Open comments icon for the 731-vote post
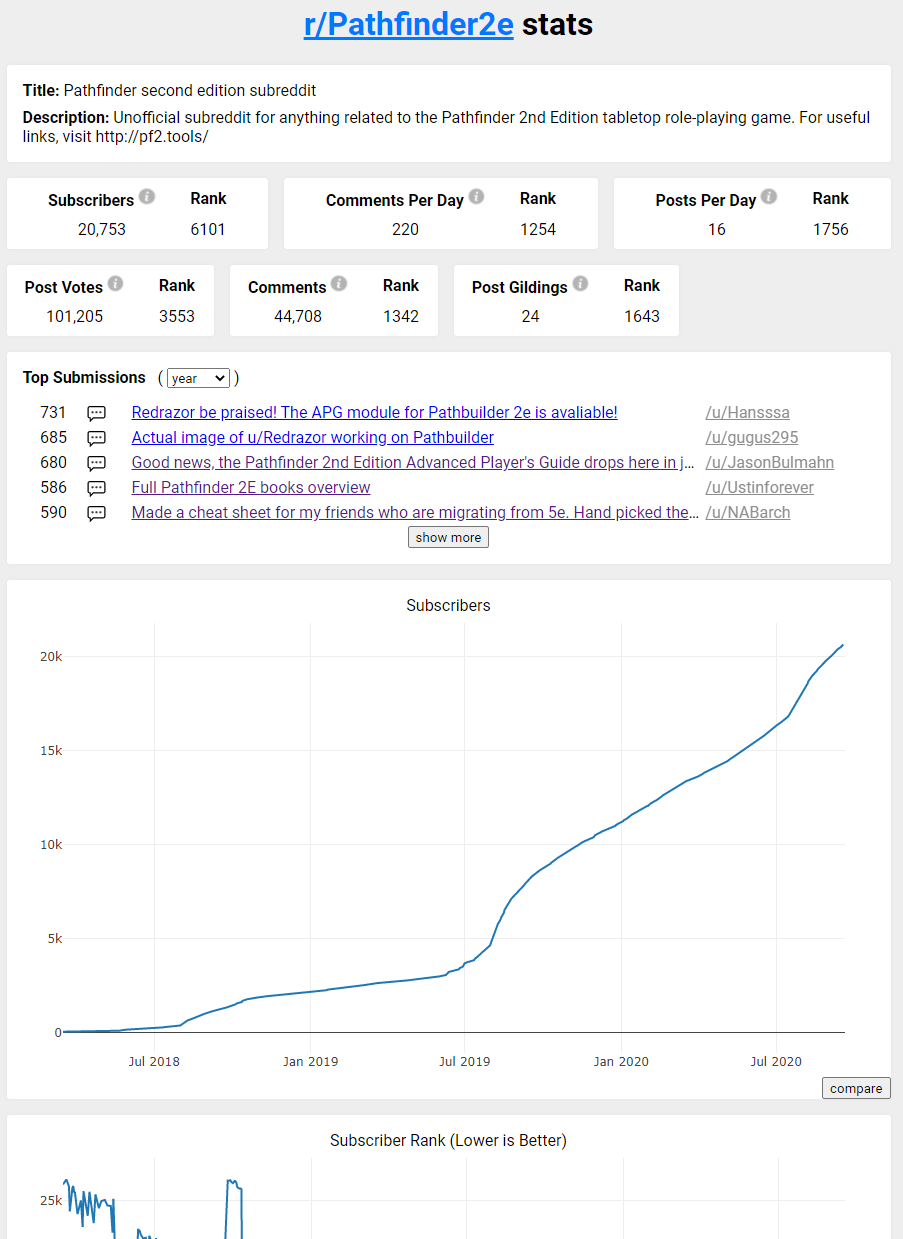 click(x=96, y=413)
